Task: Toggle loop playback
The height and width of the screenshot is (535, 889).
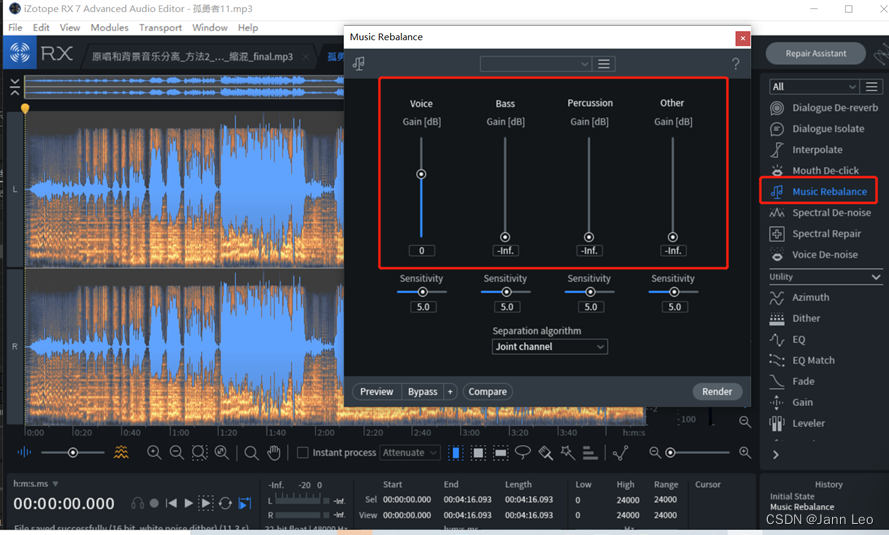Action: [x=225, y=503]
